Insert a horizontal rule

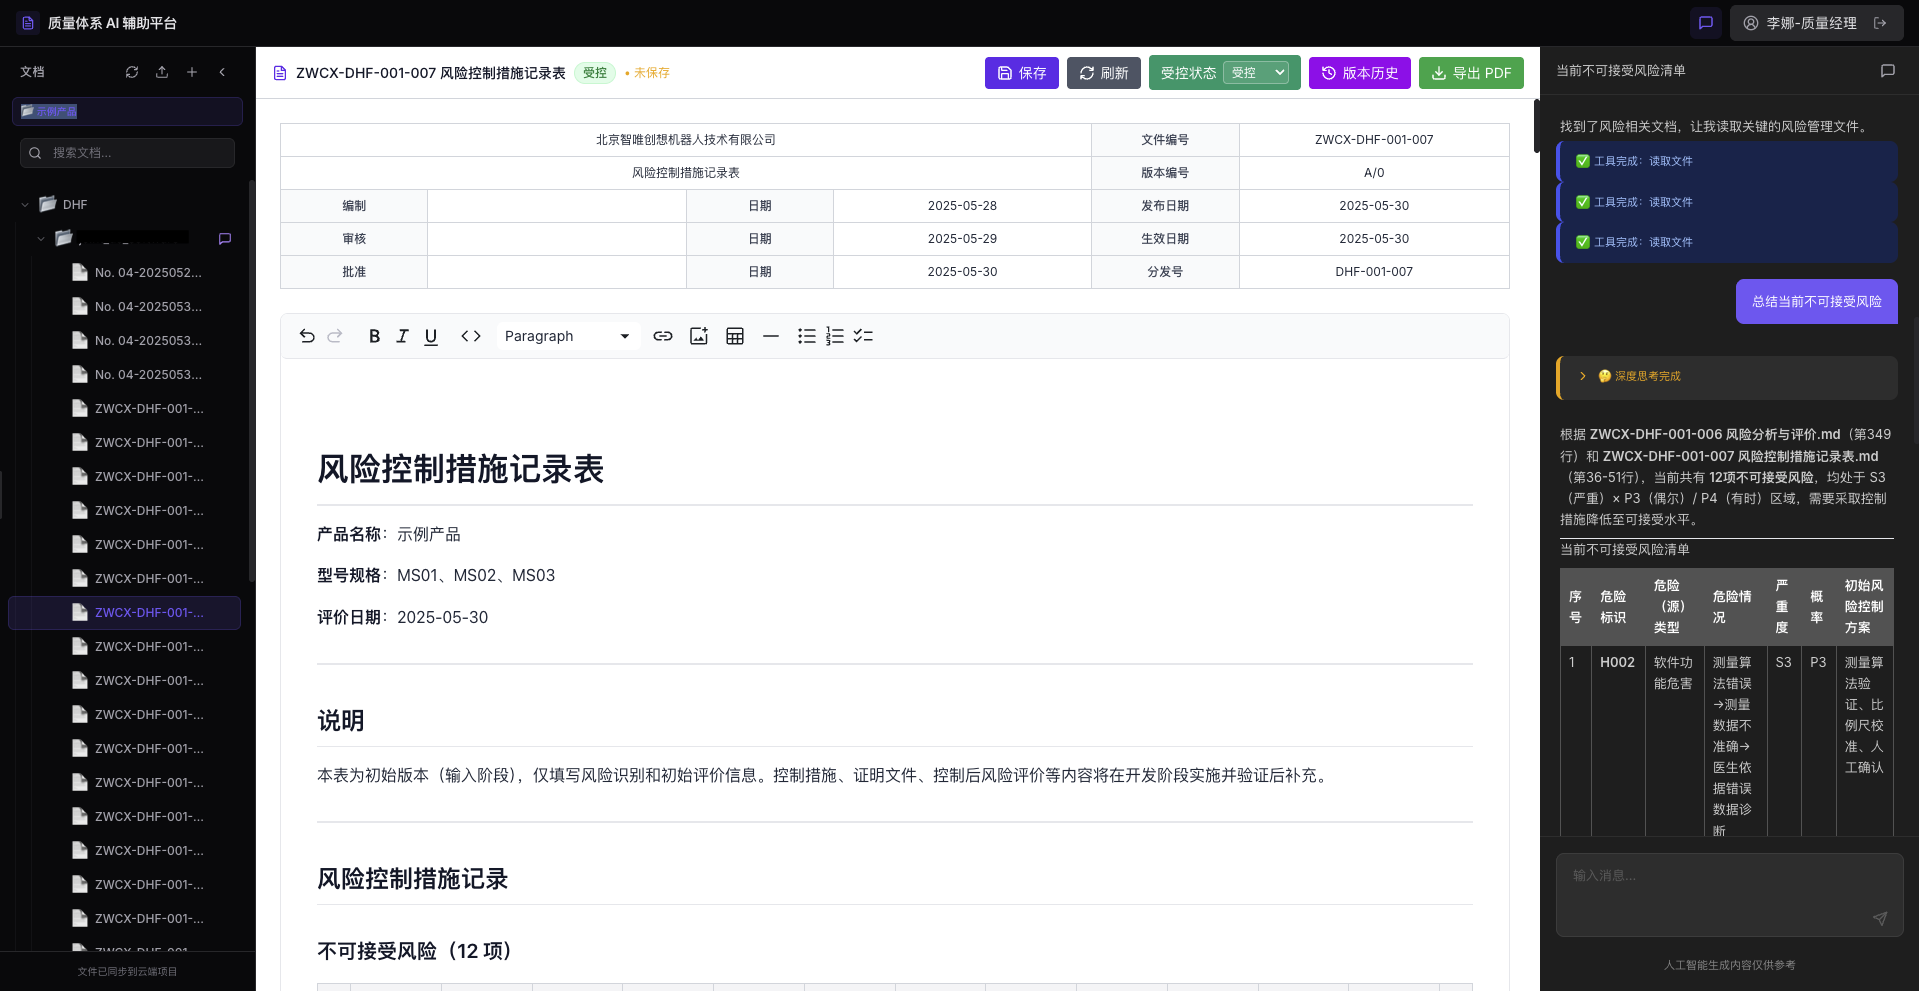pyautogui.click(x=771, y=336)
